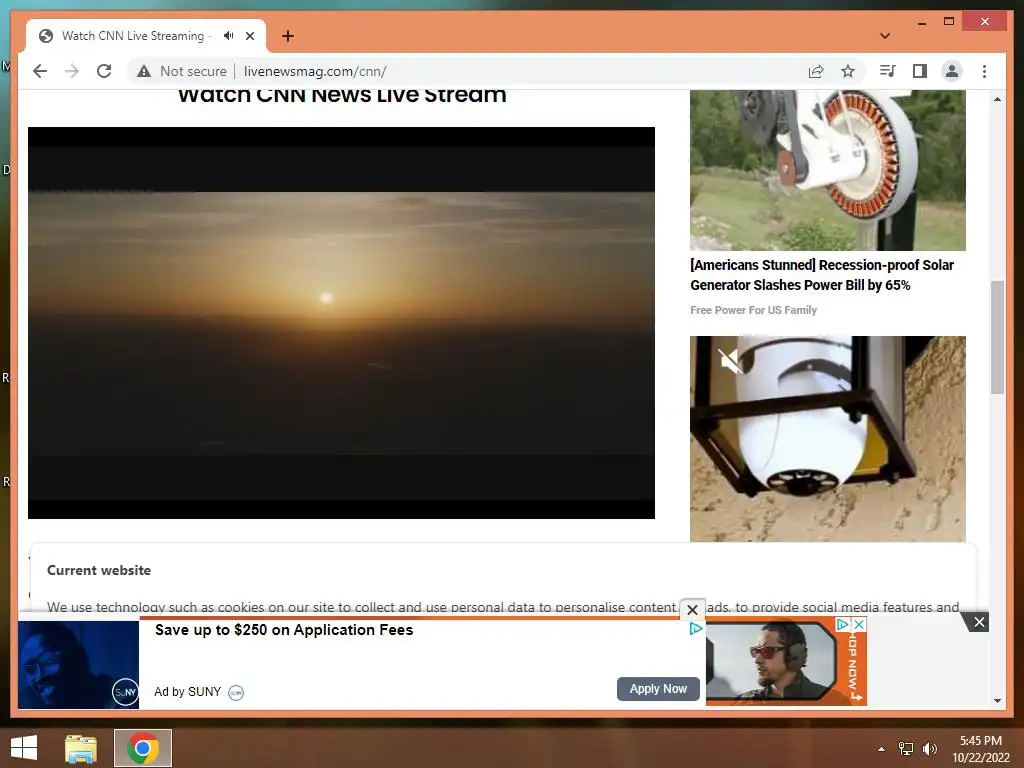Close the Watch CNN Live Streaming tab
This screenshot has width=1024, height=768.
[x=250, y=36]
